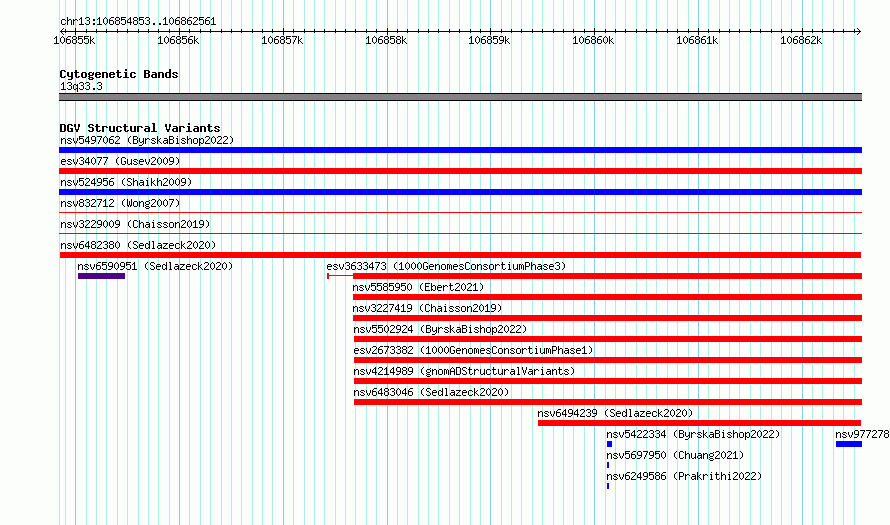Viewport: 890px width, 525px height.
Task: Click the nsv3229009 (Chaisson2019) label
Action: [x=135, y=224]
